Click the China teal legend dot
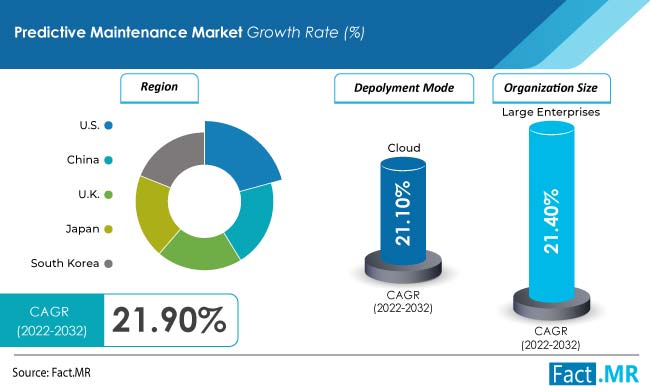Screen dimensions: 650x392 (x=109, y=160)
